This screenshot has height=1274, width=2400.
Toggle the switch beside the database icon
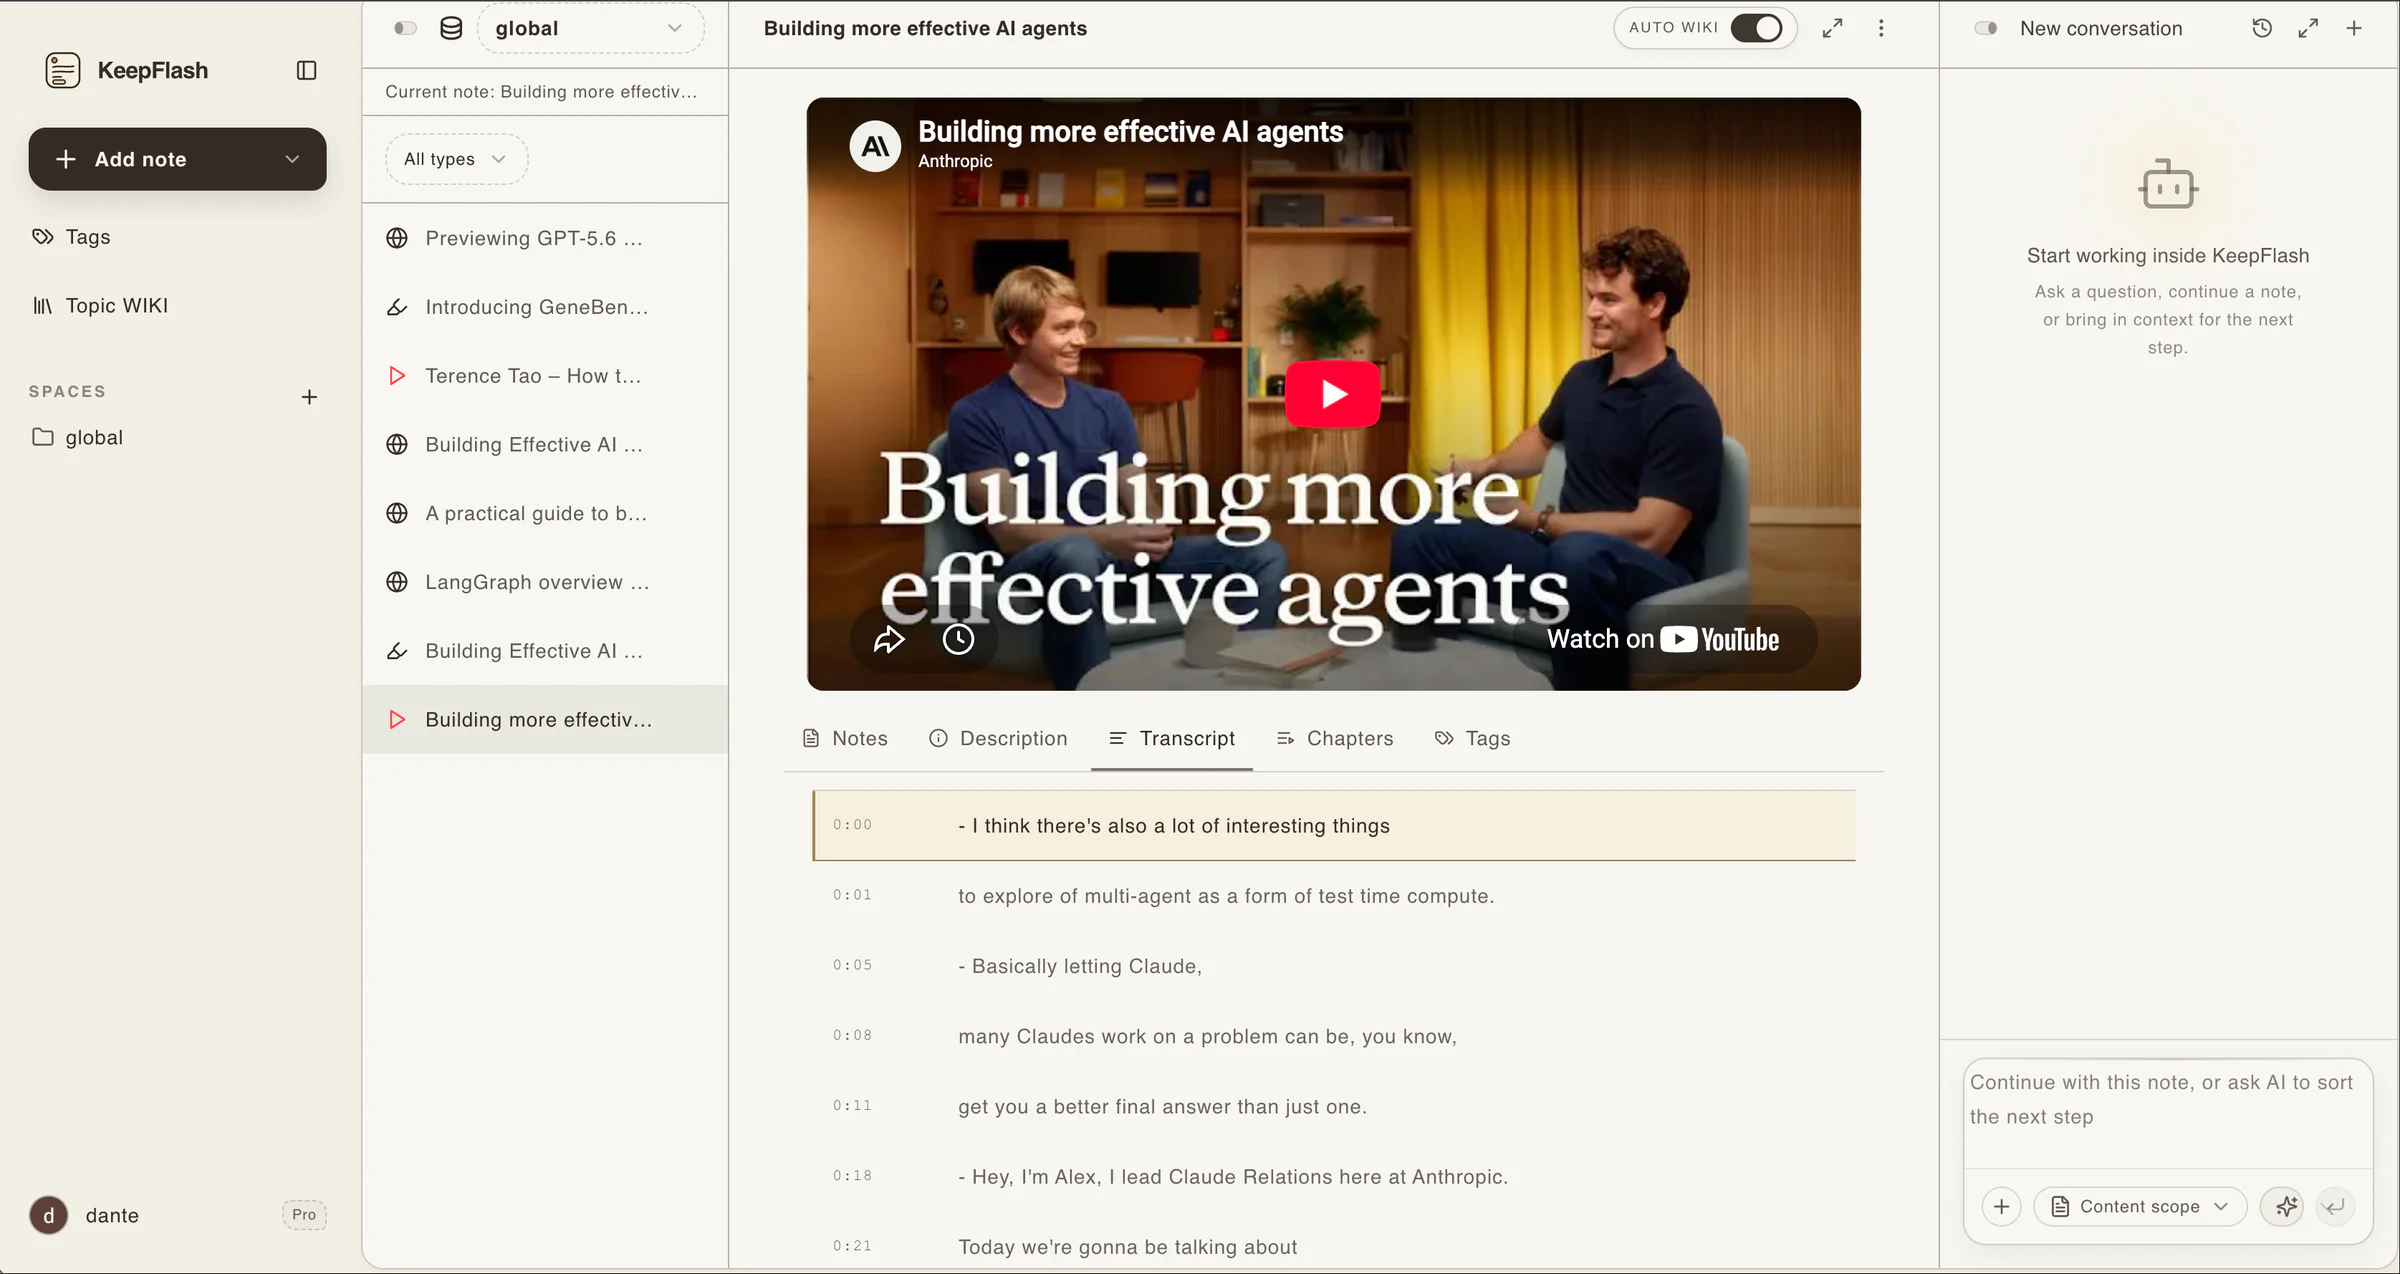point(405,28)
